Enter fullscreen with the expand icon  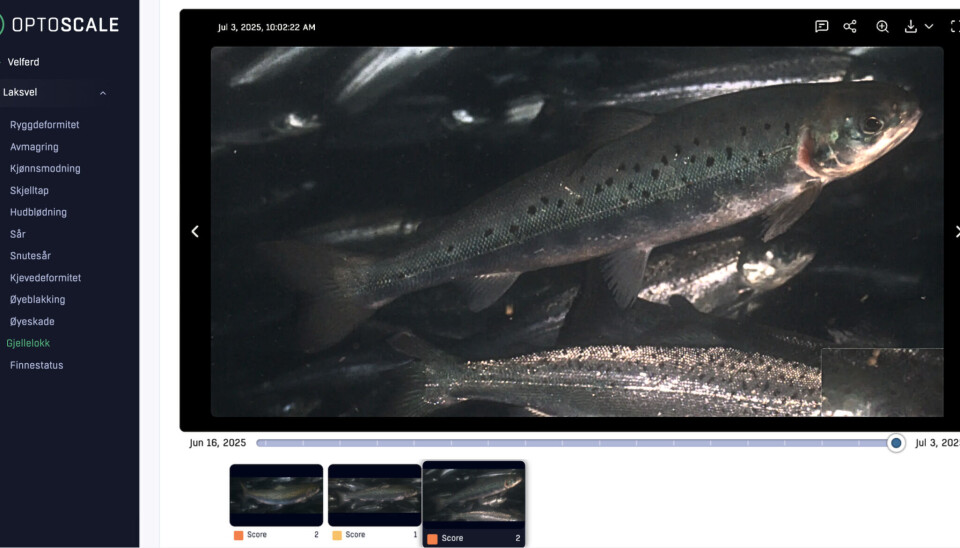tap(954, 27)
